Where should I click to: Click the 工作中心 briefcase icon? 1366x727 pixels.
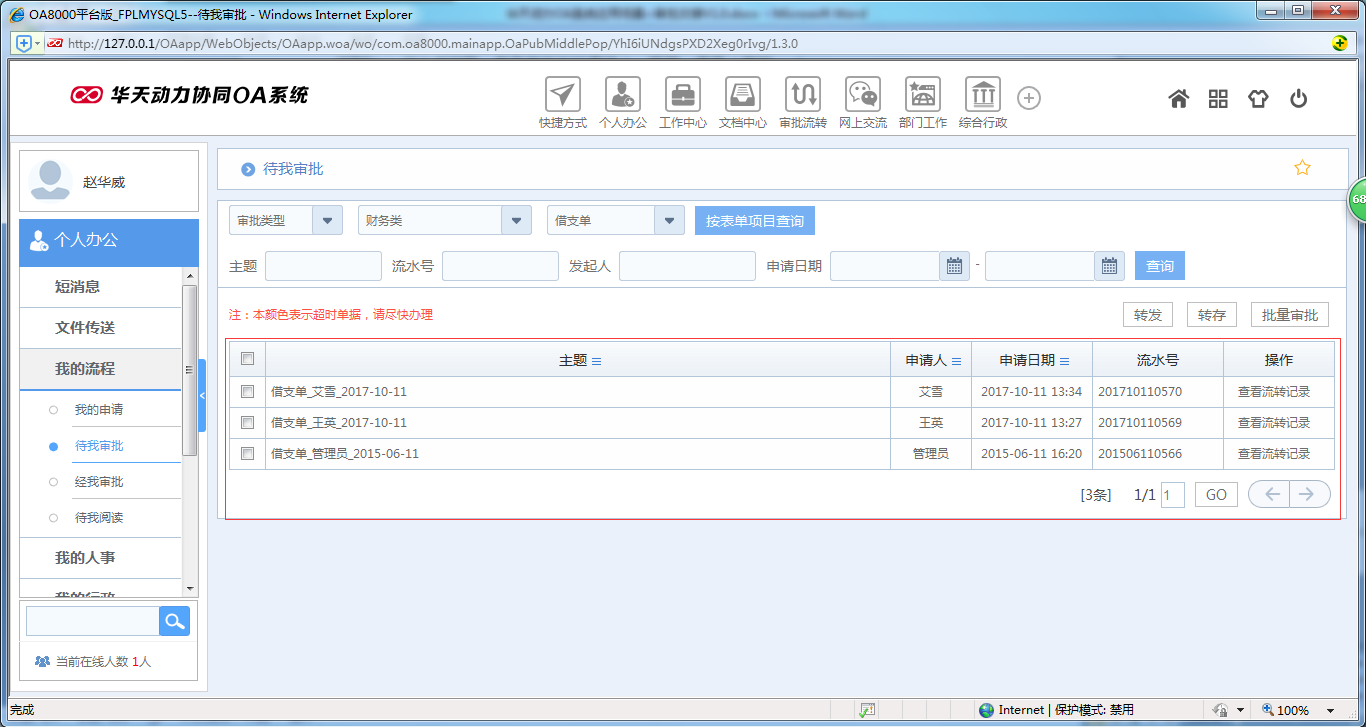pyautogui.click(x=683, y=95)
